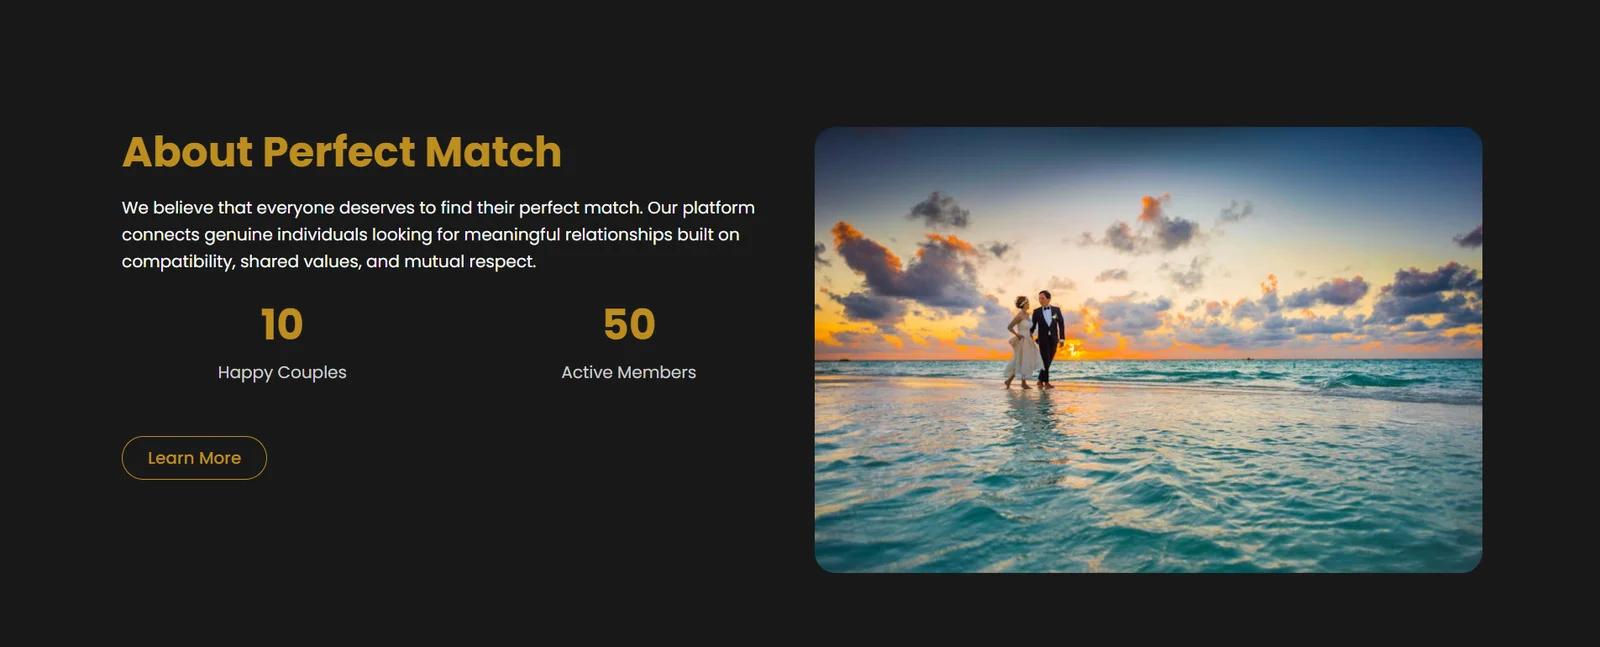
Task: Click "mutual respect" in the paragraph
Action: pos(470,262)
